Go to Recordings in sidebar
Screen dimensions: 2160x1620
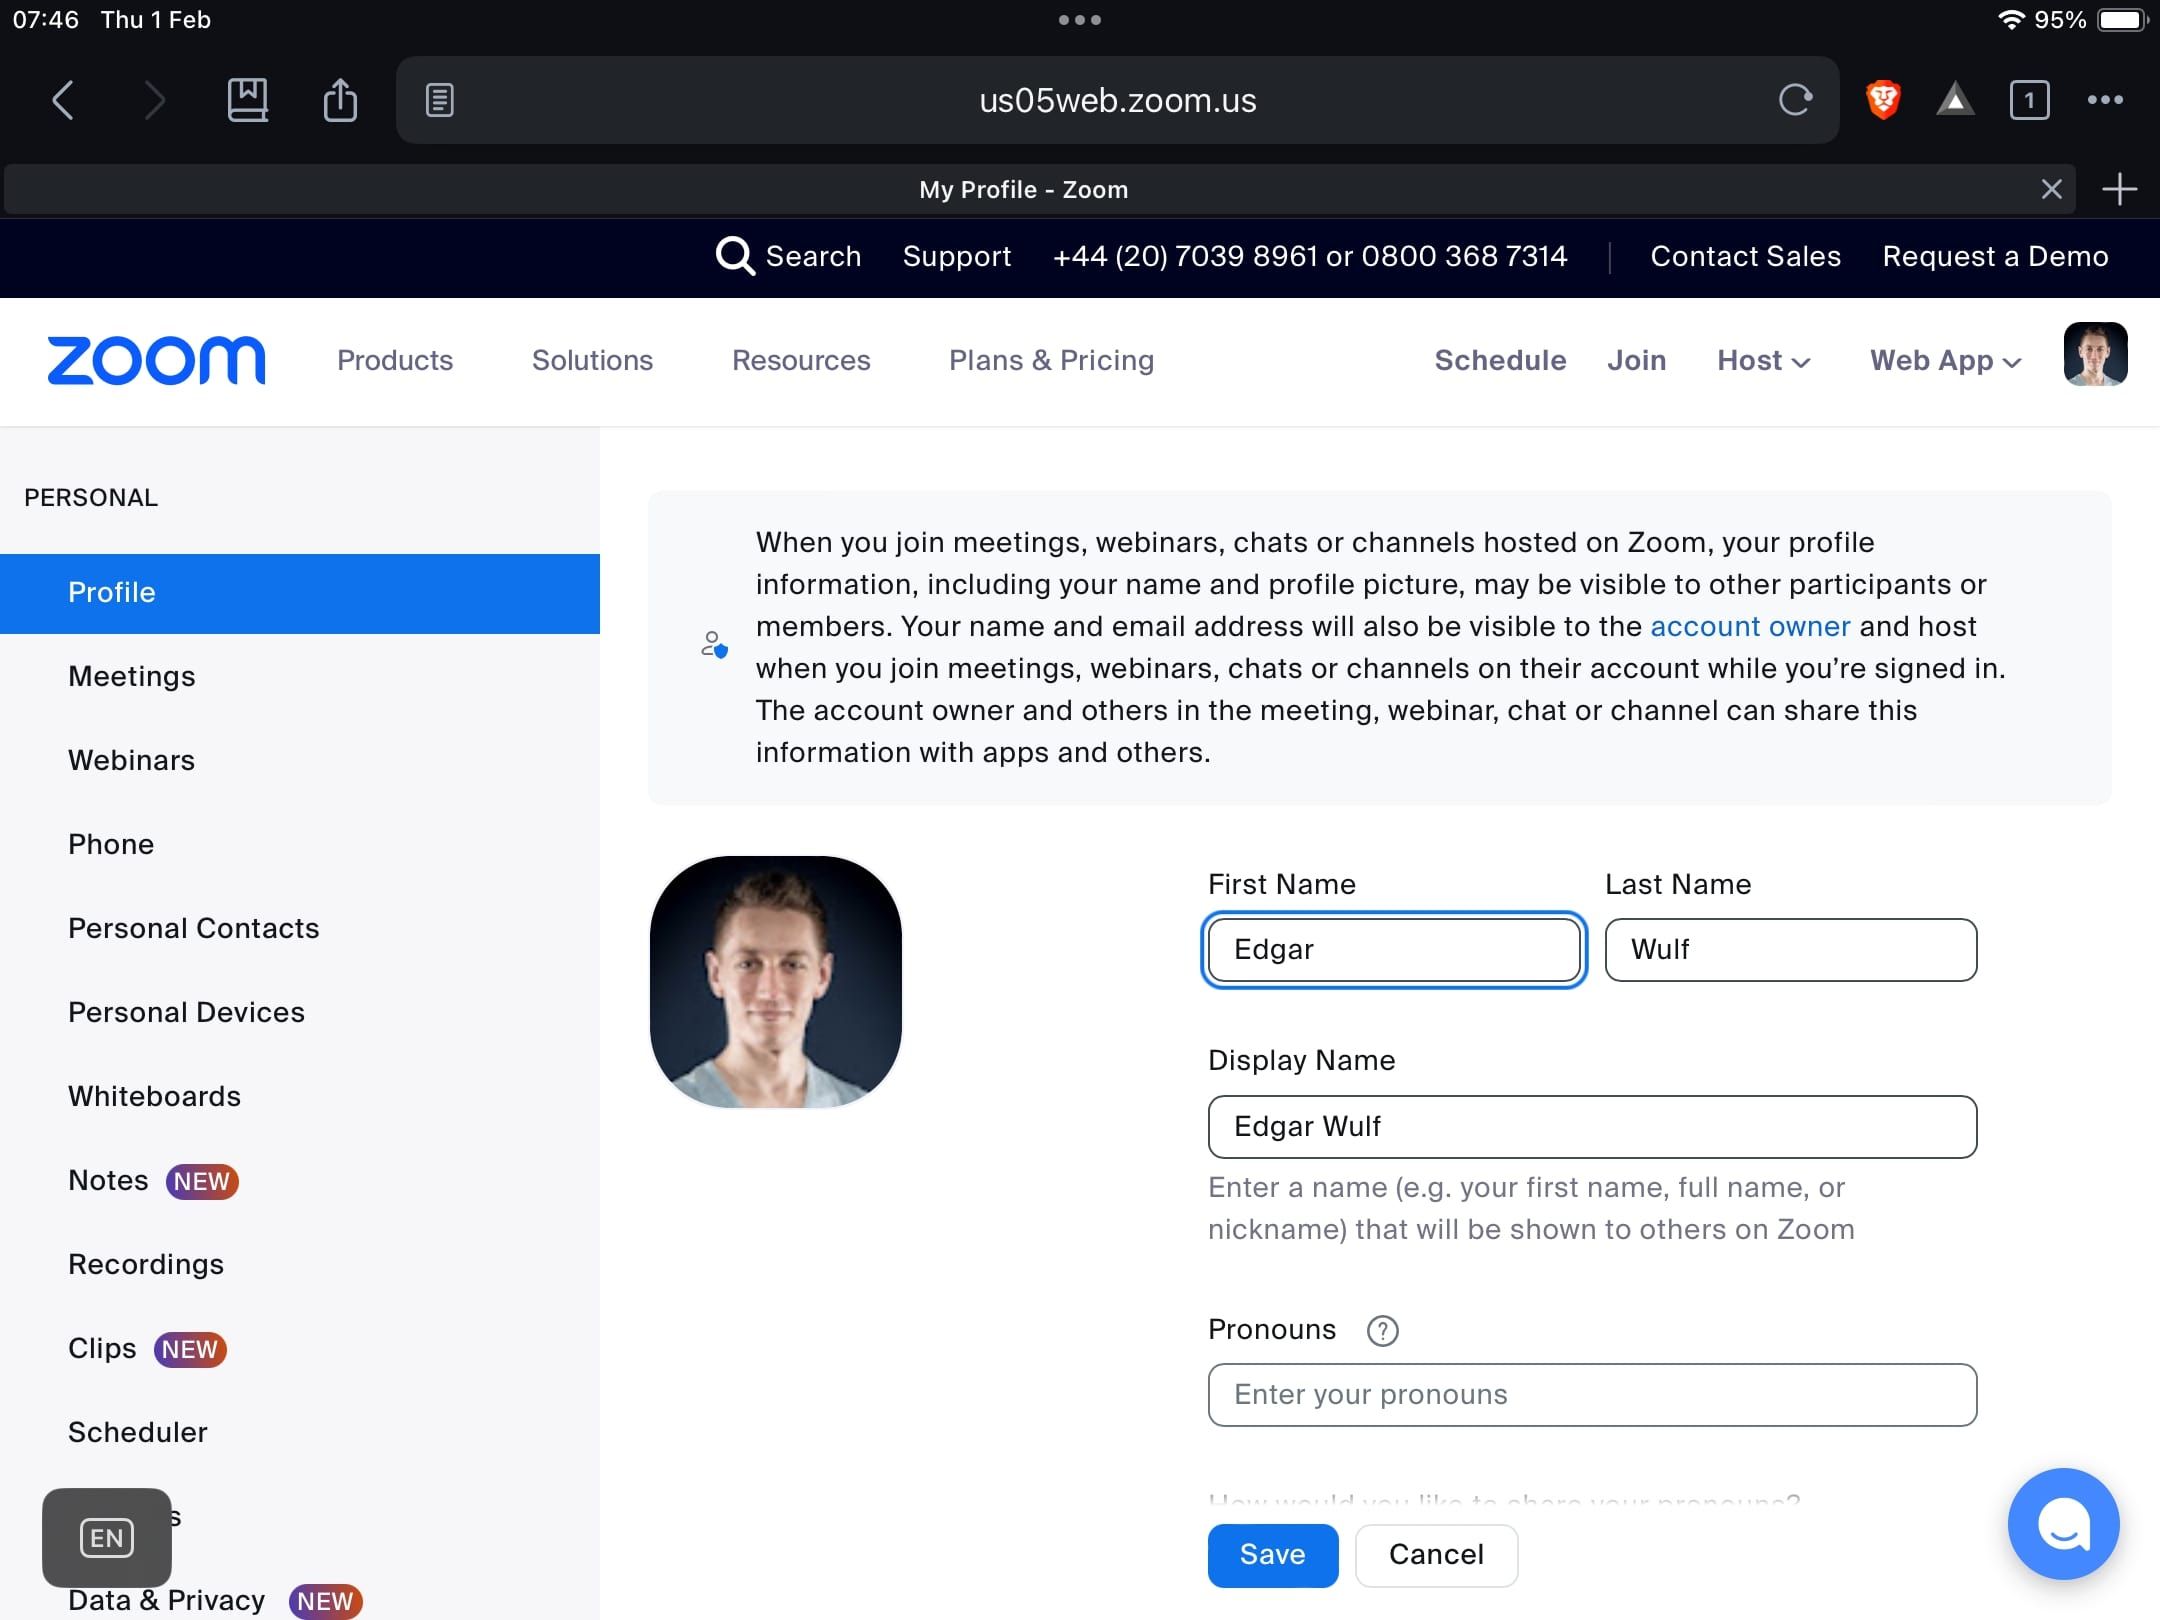tap(146, 1264)
